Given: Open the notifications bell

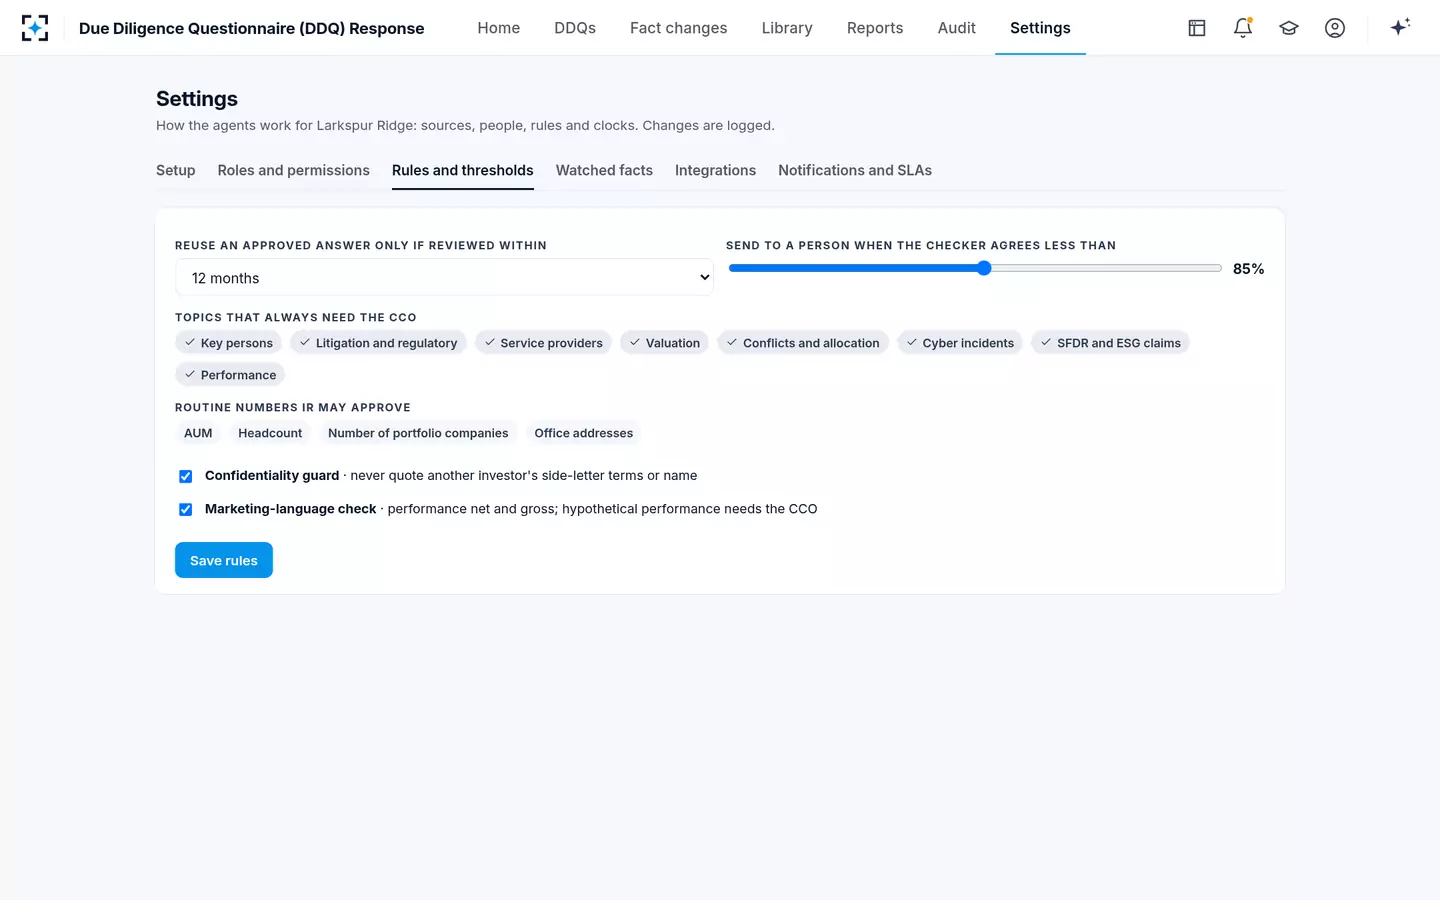Looking at the screenshot, I should coord(1243,28).
